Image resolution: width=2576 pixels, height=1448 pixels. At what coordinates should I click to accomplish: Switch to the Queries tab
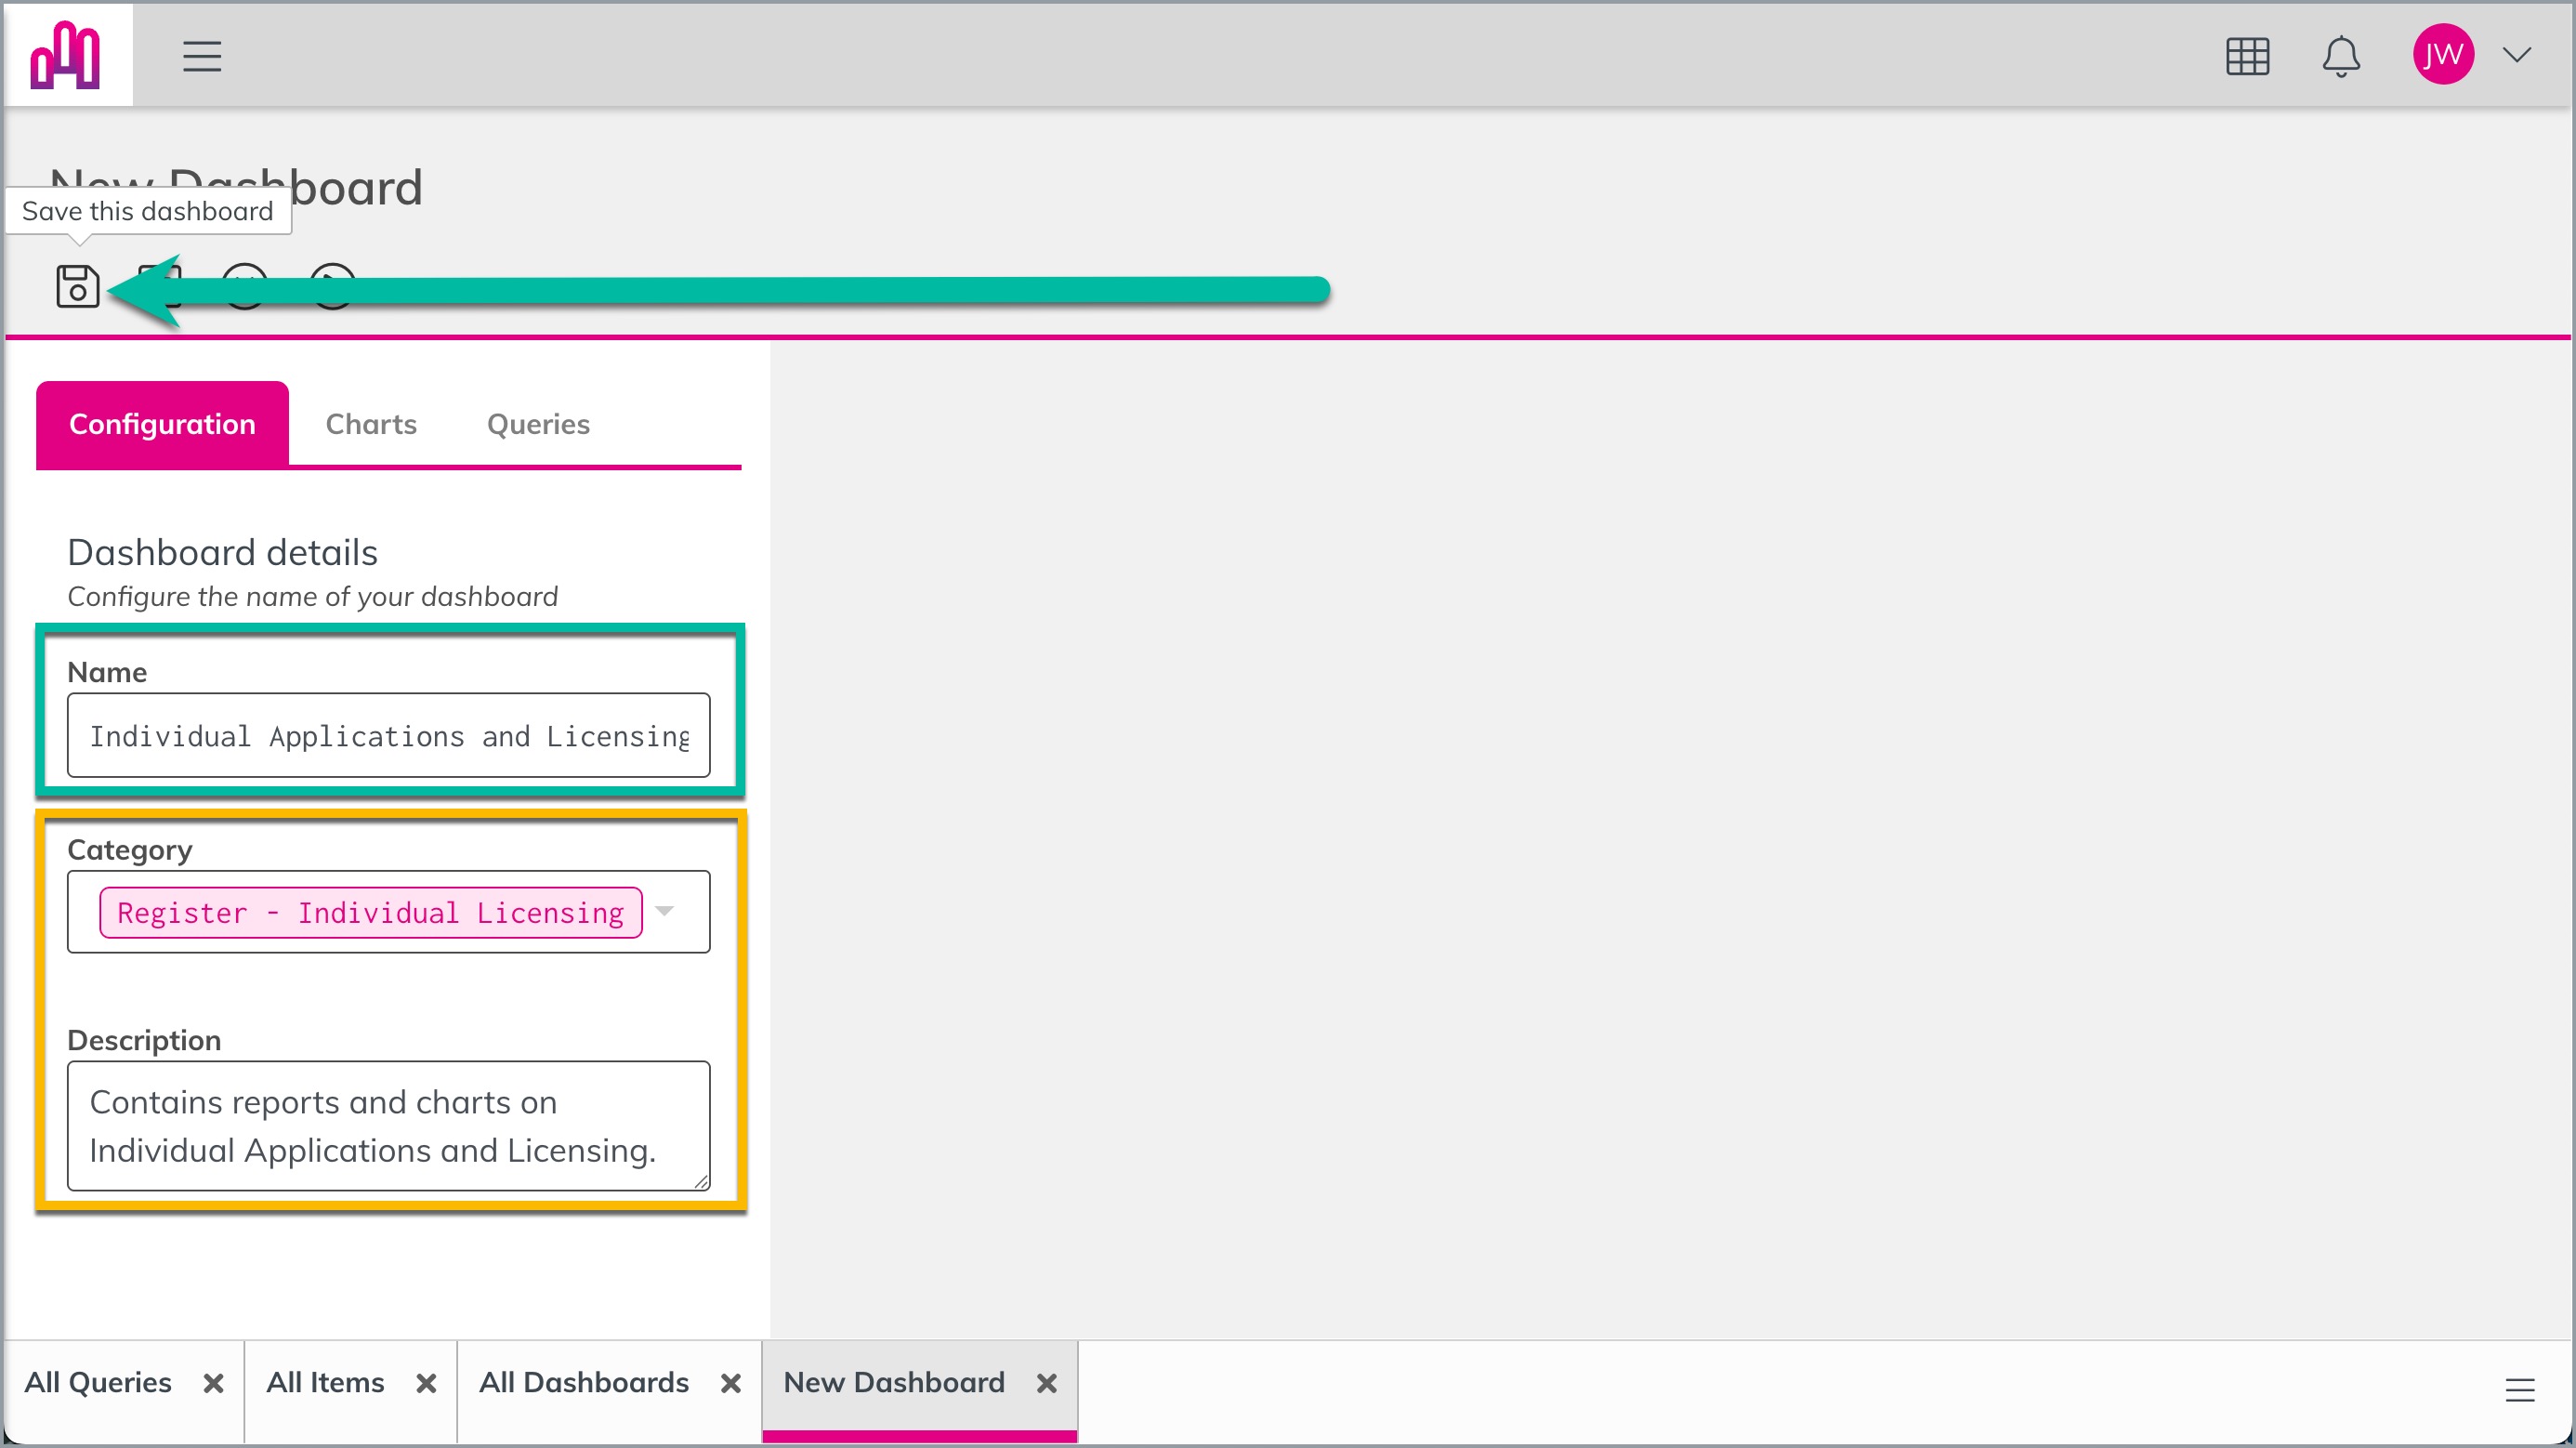click(538, 424)
